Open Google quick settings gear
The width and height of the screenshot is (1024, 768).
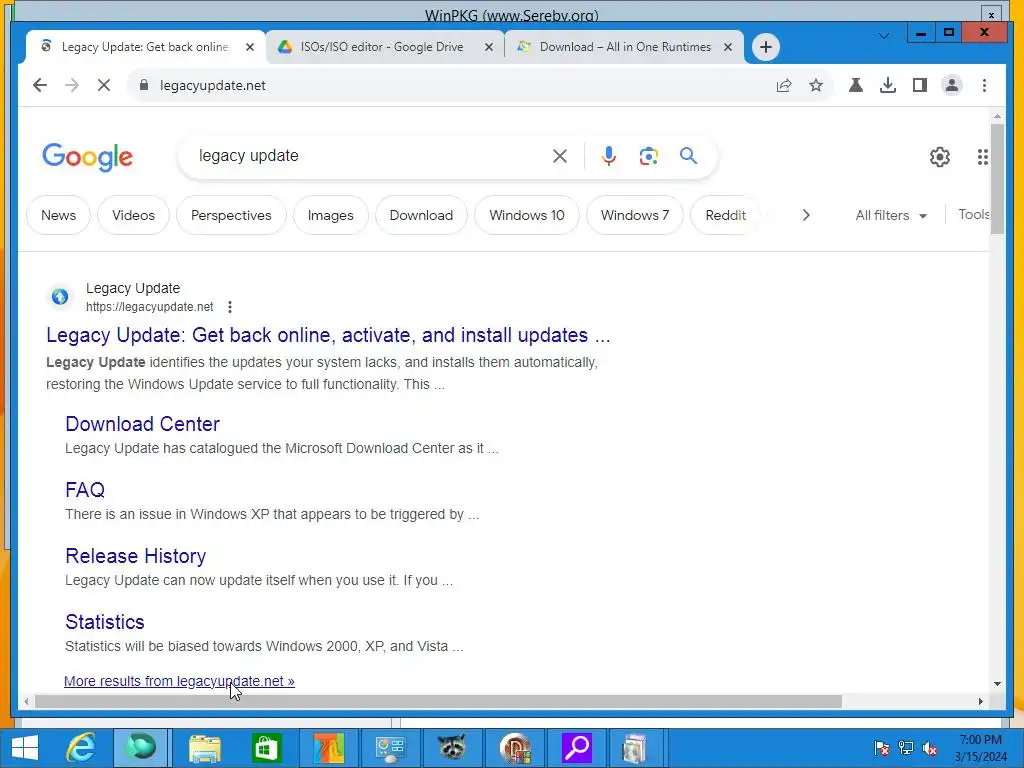point(939,157)
